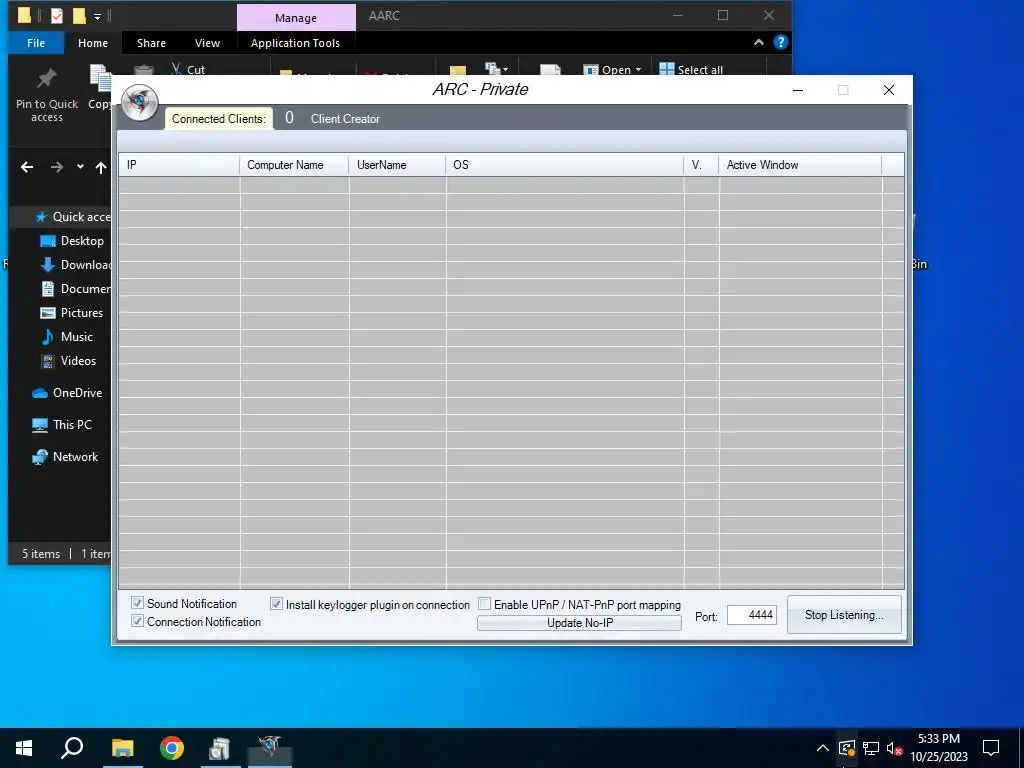Viewport: 1024px width, 768px height.
Task: Click the muted volume tray icon
Action: click(x=895, y=748)
